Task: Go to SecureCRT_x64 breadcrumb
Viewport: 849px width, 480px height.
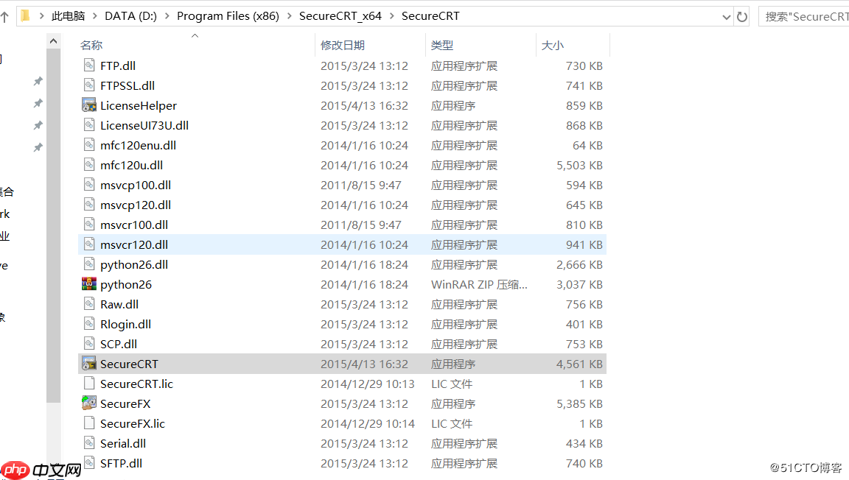Action: [340, 16]
